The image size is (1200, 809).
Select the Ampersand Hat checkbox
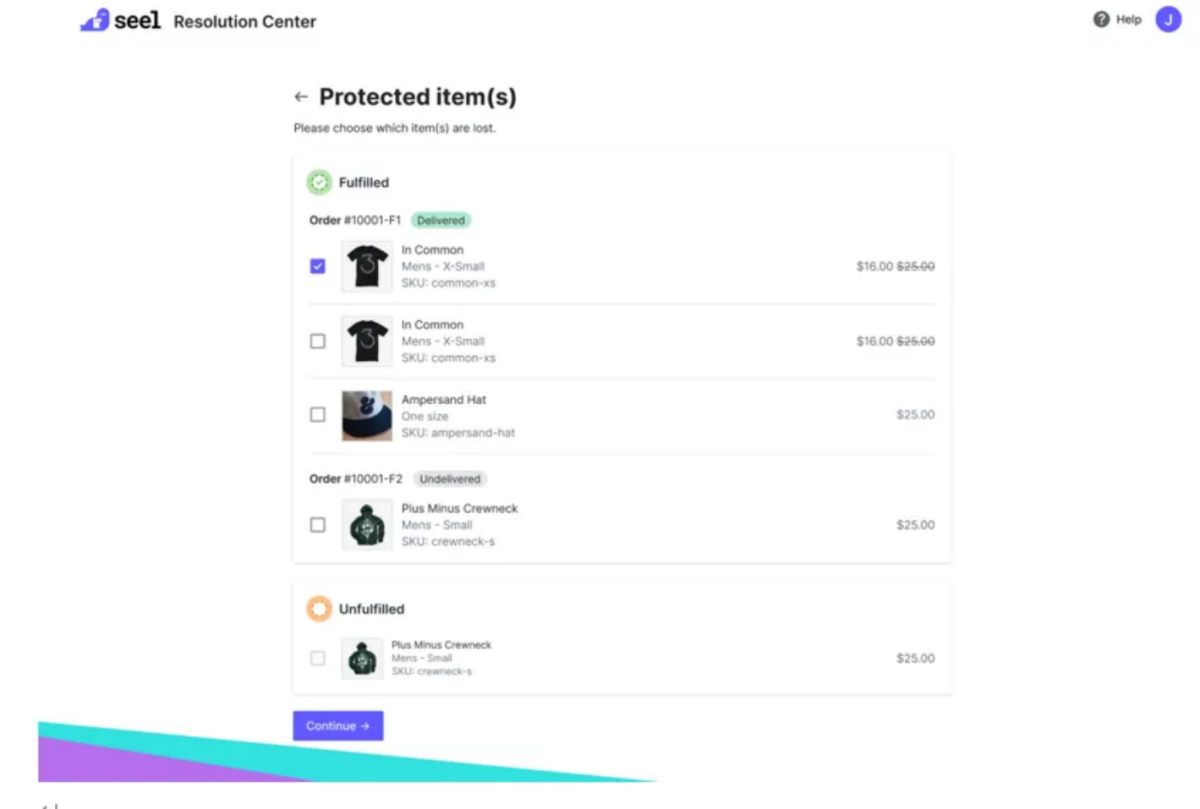tap(318, 414)
